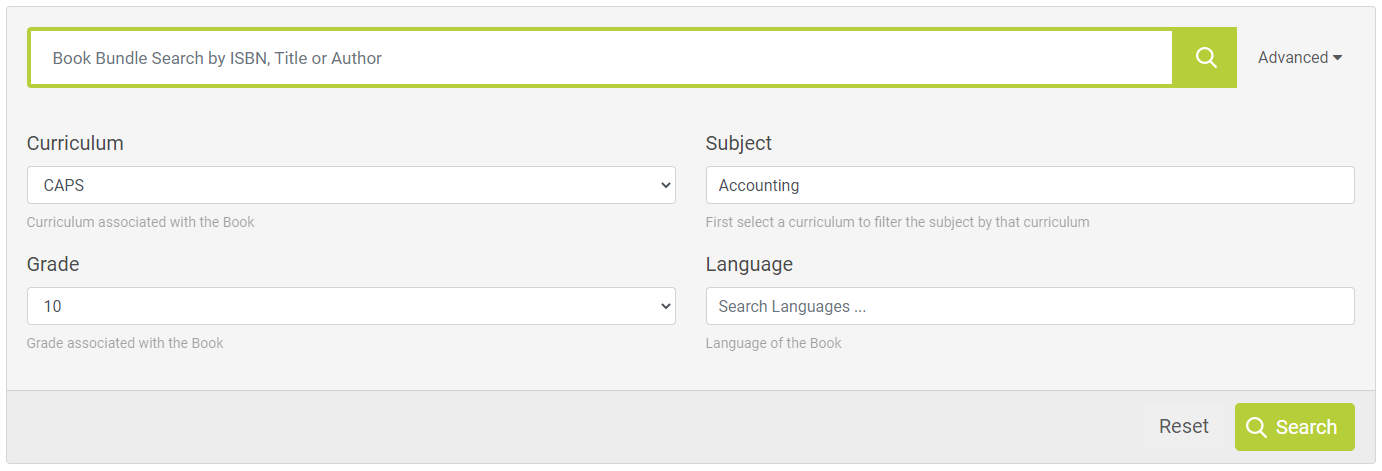This screenshot has width=1382, height=471.
Task: Click the 'First select a curriculum' hint text
Action: pyautogui.click(x=897, y=222)
